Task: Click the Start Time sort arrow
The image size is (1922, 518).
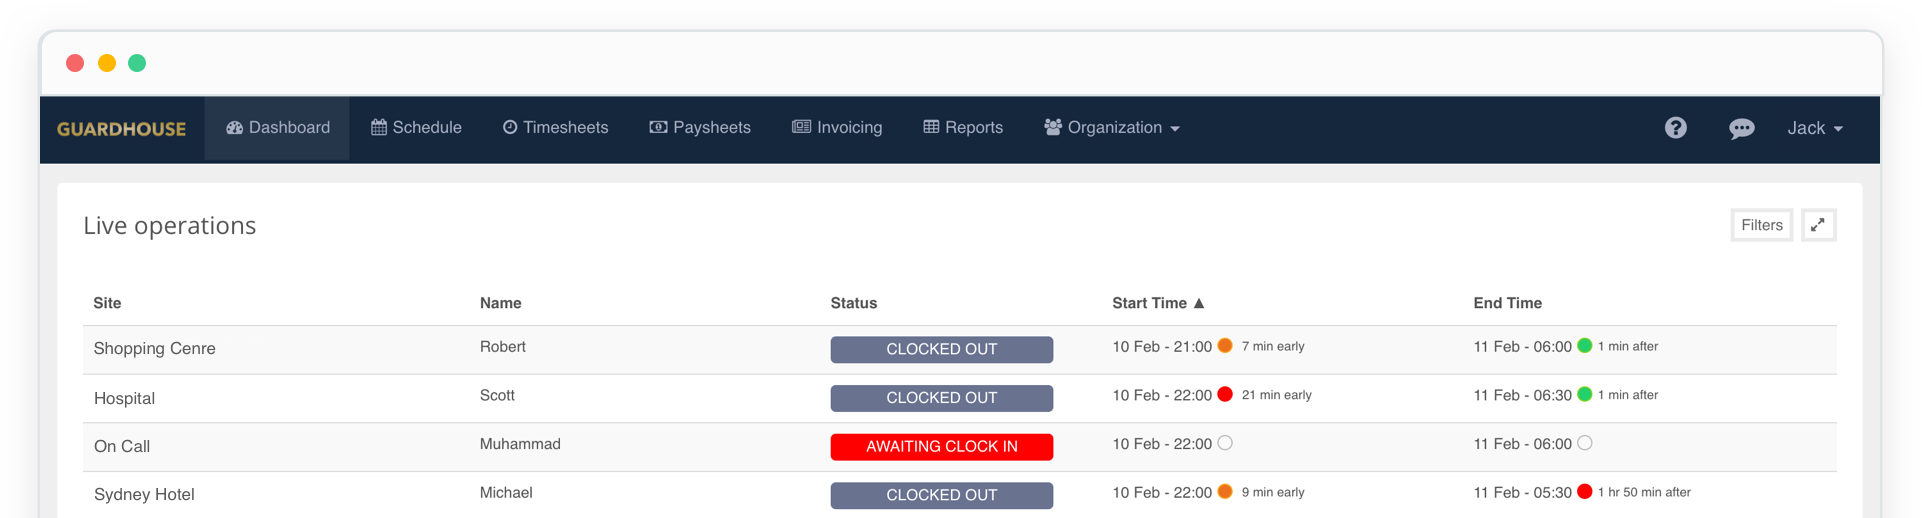Action: (1199, 303)
